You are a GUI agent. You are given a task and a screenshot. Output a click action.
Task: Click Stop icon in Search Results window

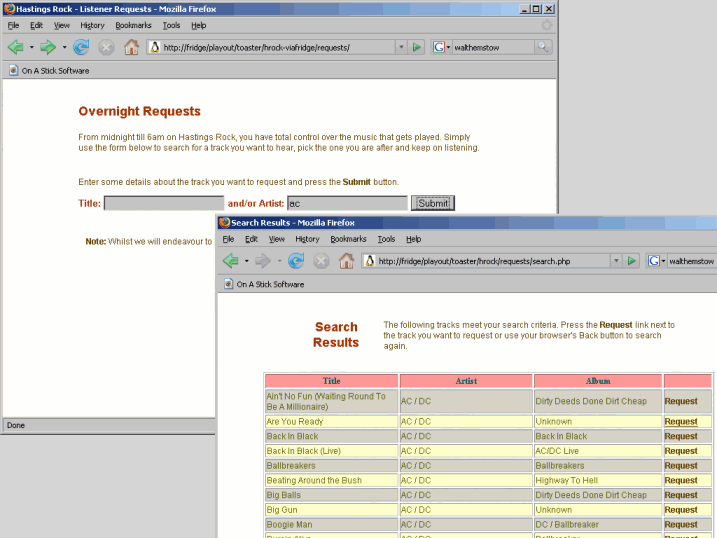[321, 261]
